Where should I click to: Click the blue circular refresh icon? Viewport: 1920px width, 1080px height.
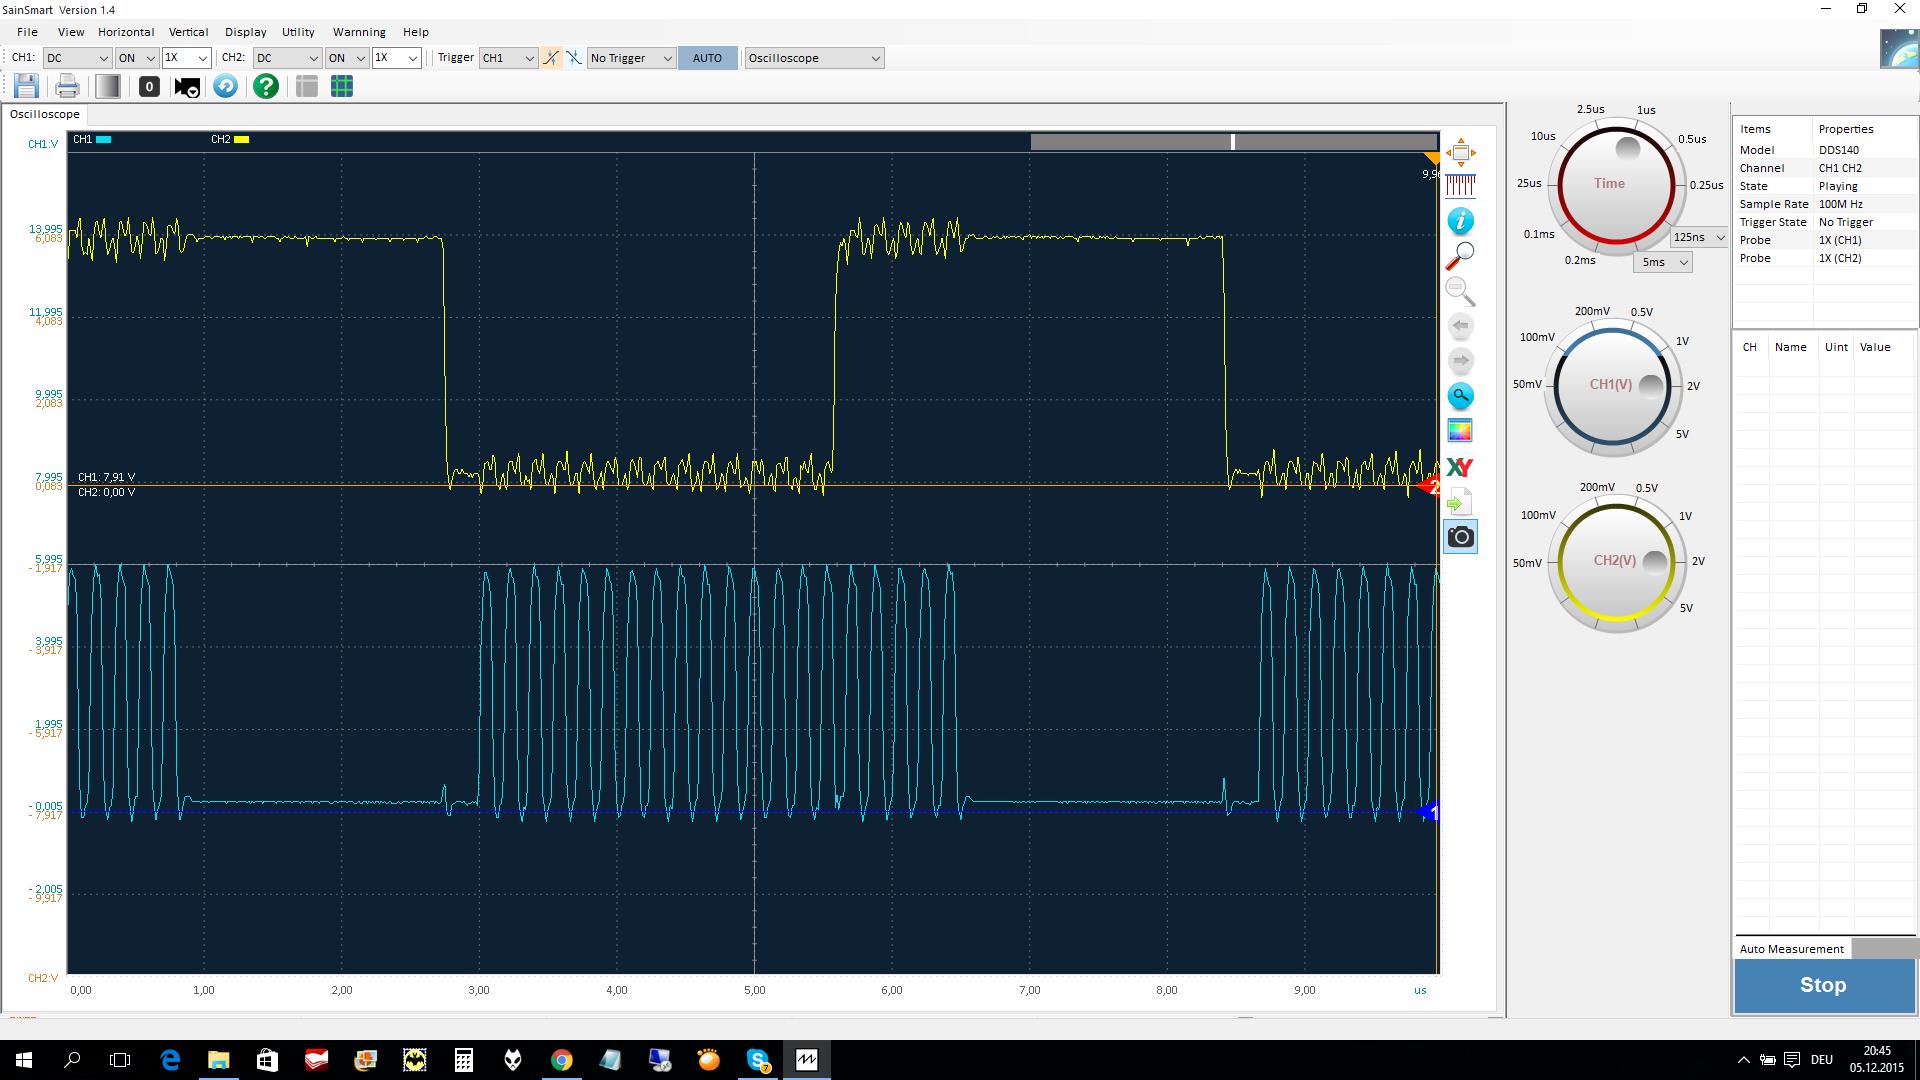pyautogui.click(x=226, y=86)
